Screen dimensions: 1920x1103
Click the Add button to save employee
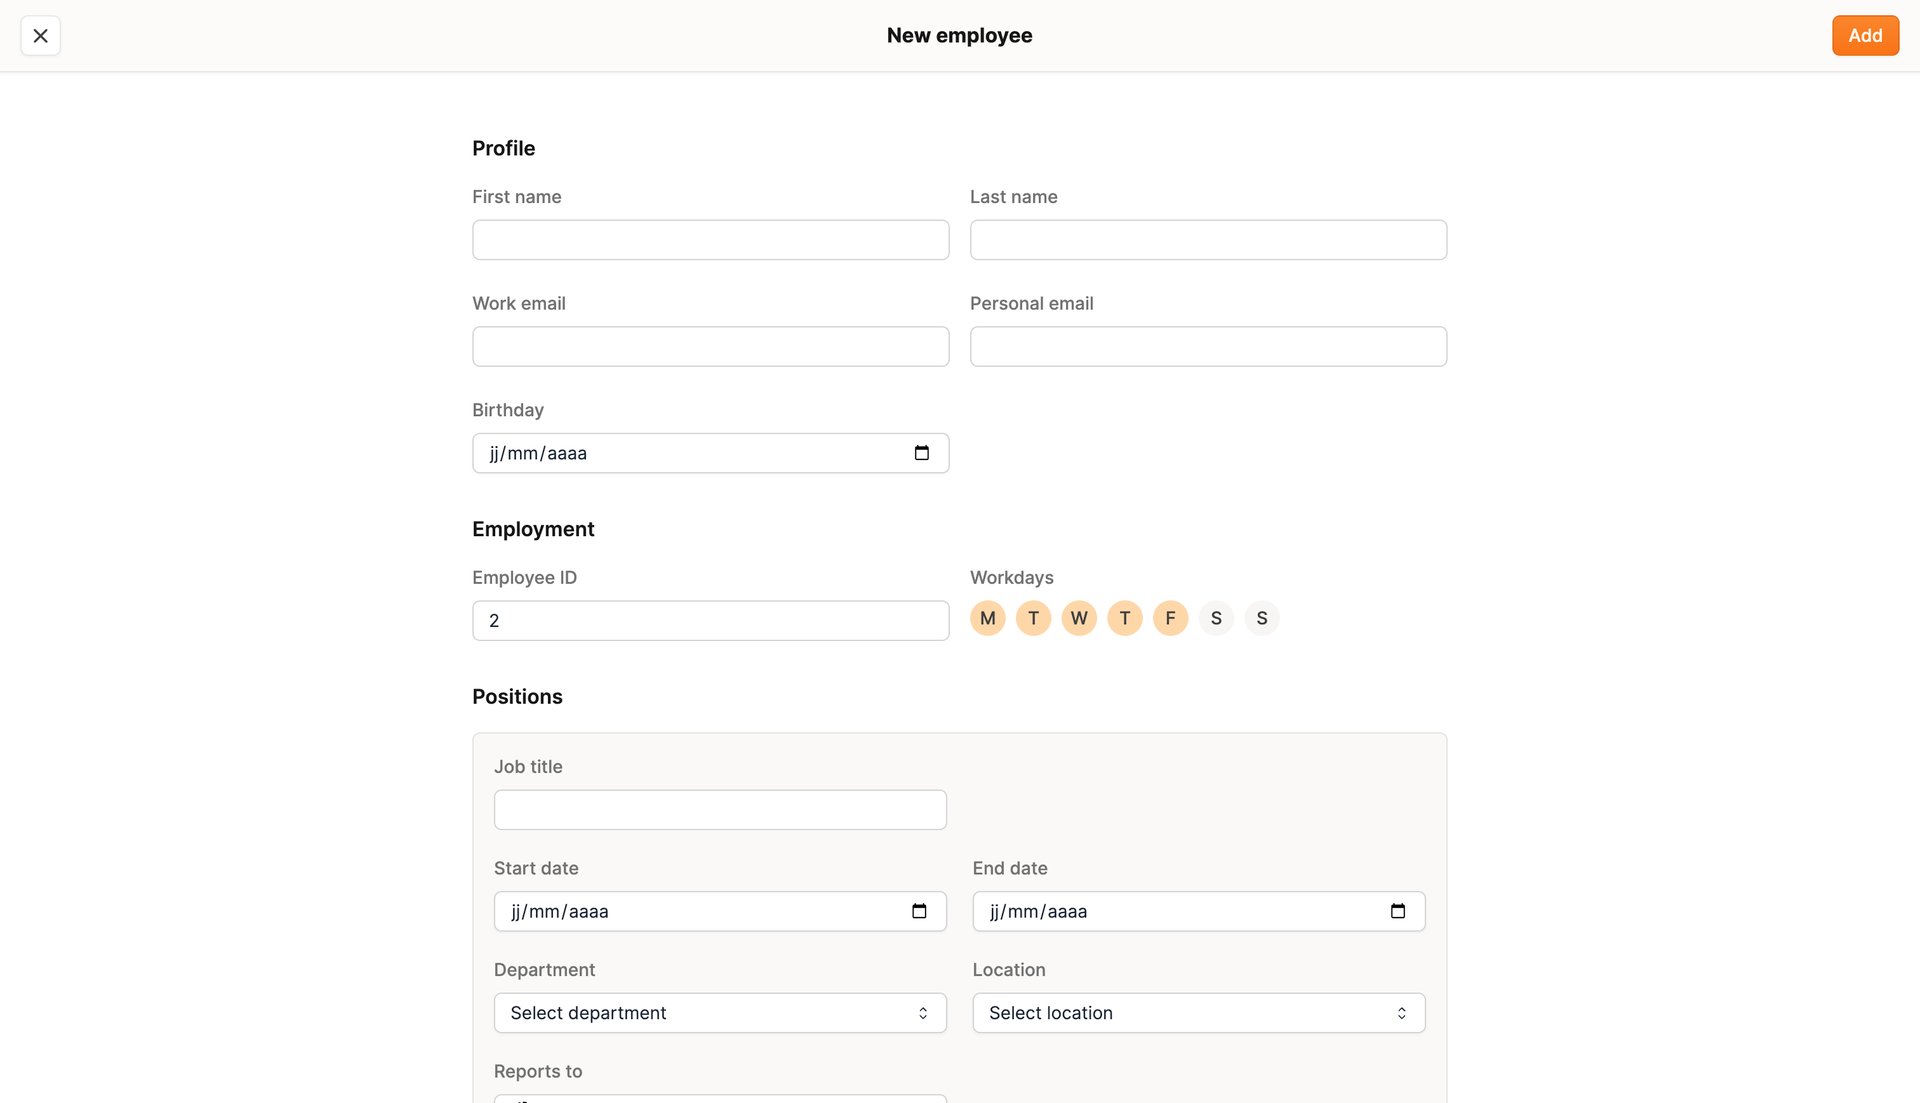click(x=1865, y=35)
